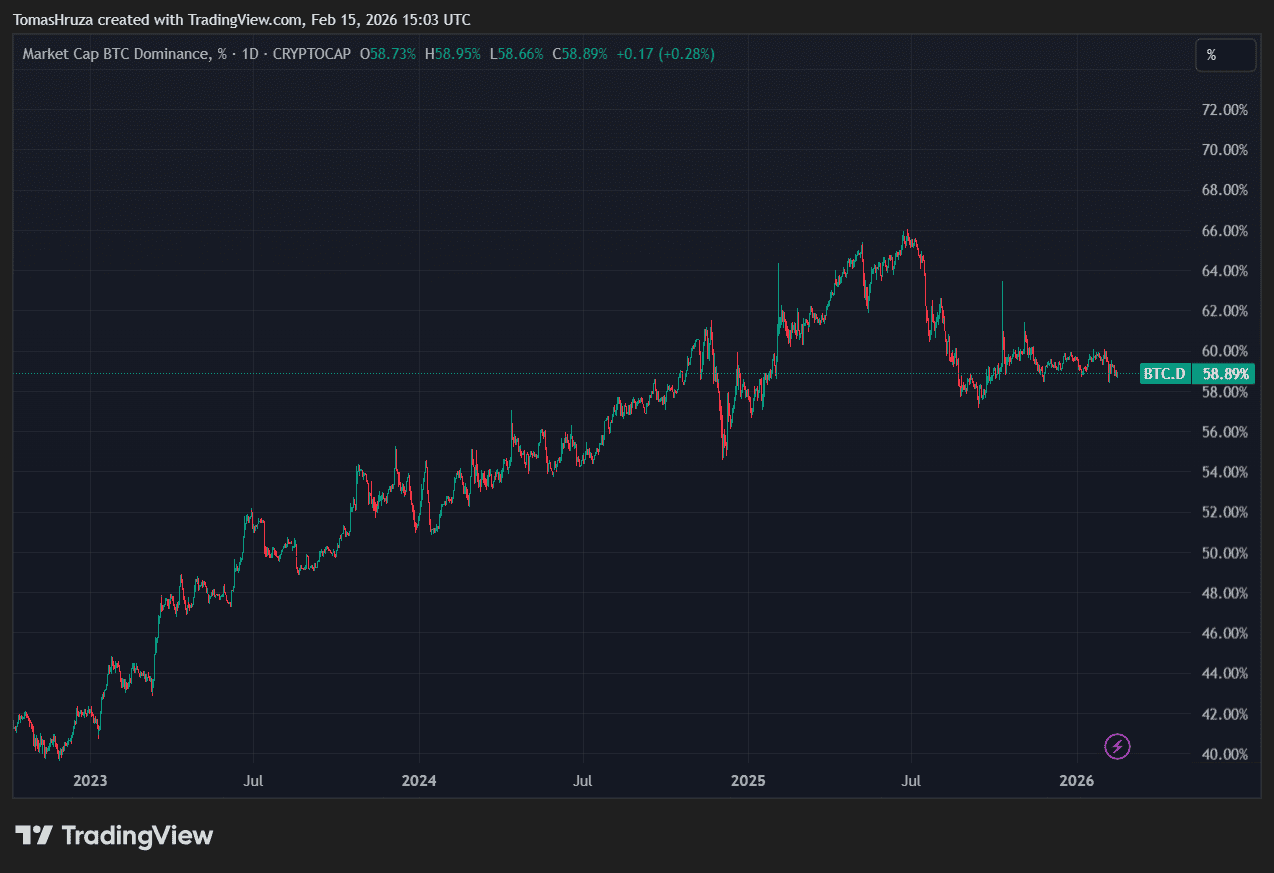Screen dimensions: 1274x873
Task: Select the 58.89% current price label
Action: (1225, 374)
